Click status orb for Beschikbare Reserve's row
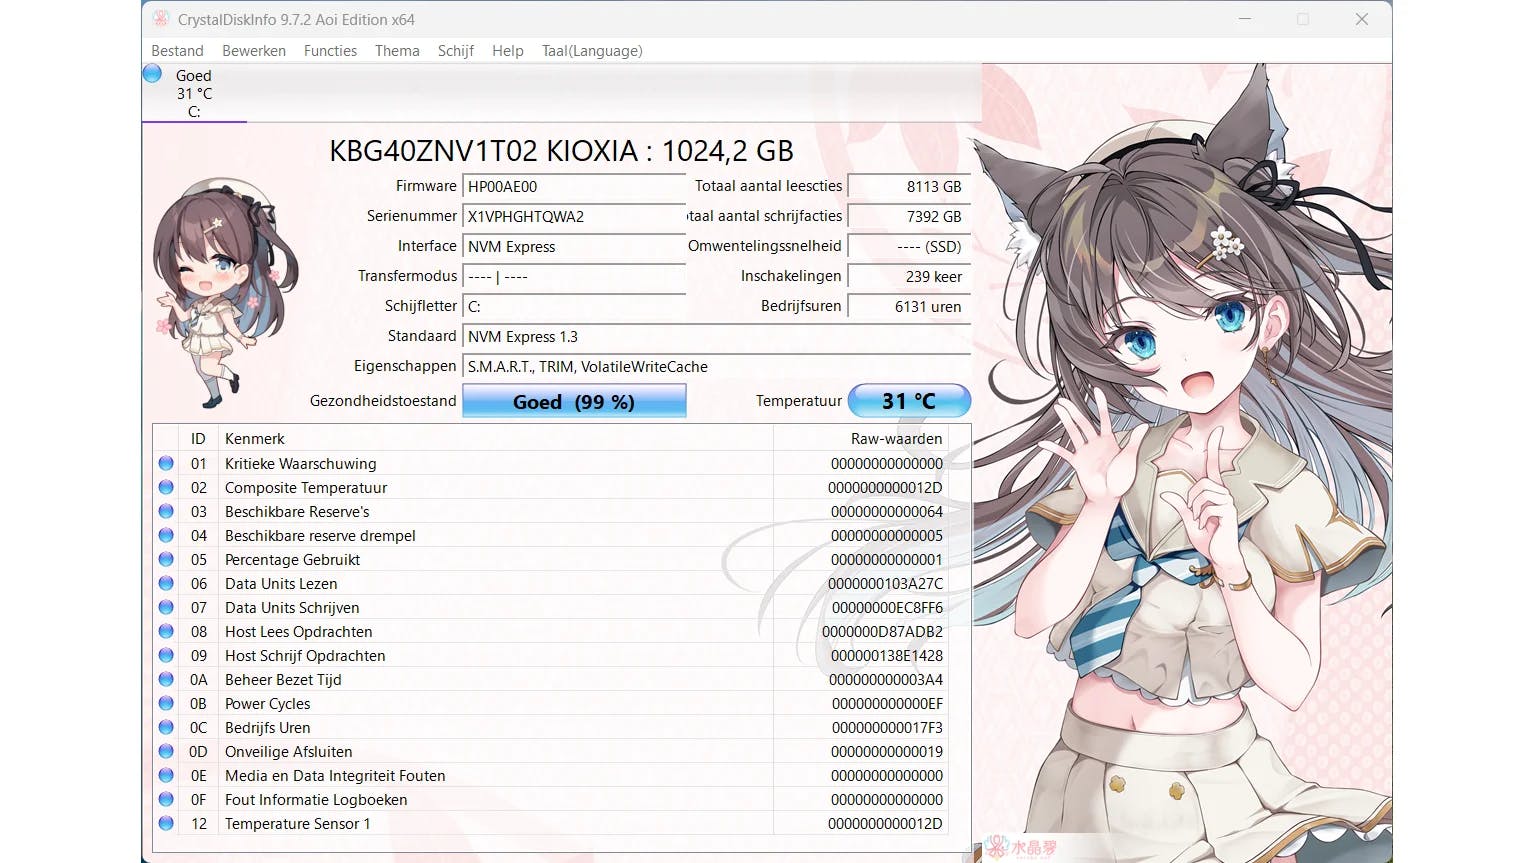The height and width of the screenshot is (863, 1534). (166, 511)
